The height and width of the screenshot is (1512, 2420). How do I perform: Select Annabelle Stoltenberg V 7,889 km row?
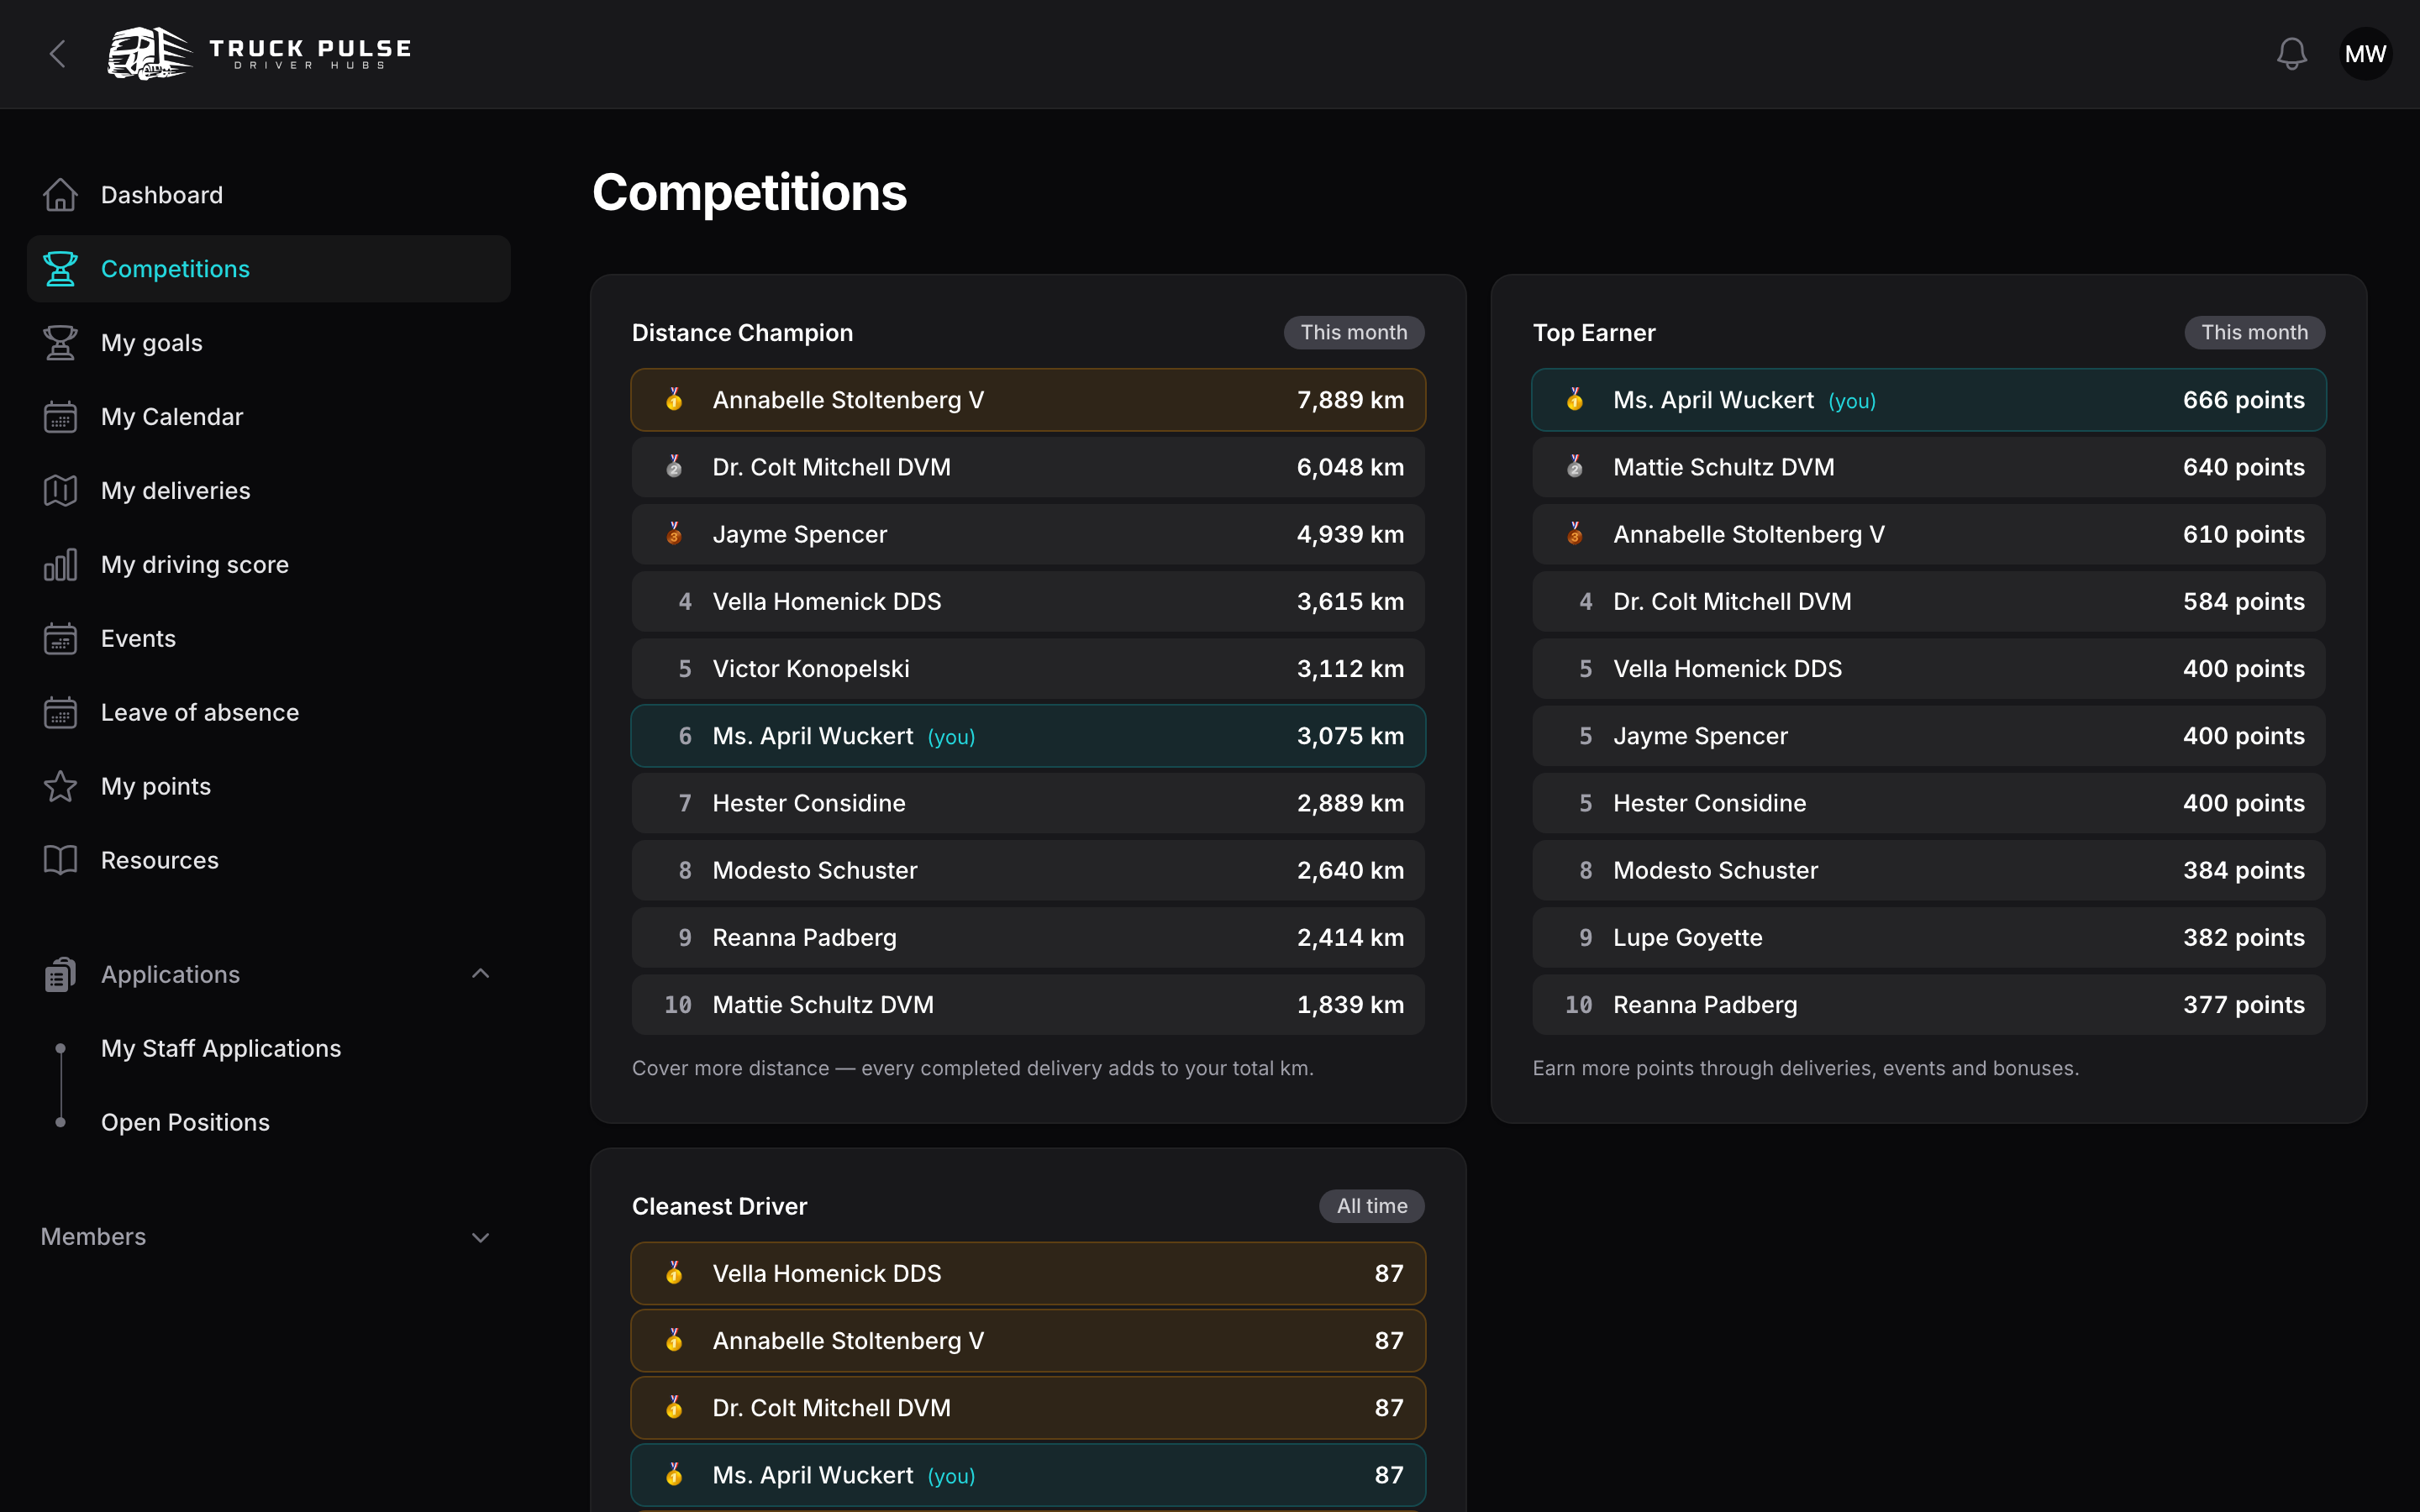pyautogui.click(x=1028, y=400)
